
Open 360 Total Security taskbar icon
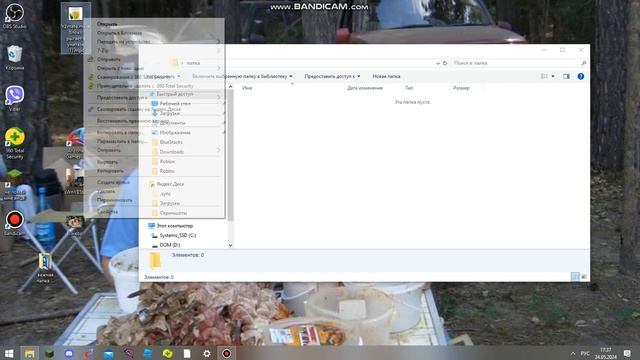coord(168,353)
